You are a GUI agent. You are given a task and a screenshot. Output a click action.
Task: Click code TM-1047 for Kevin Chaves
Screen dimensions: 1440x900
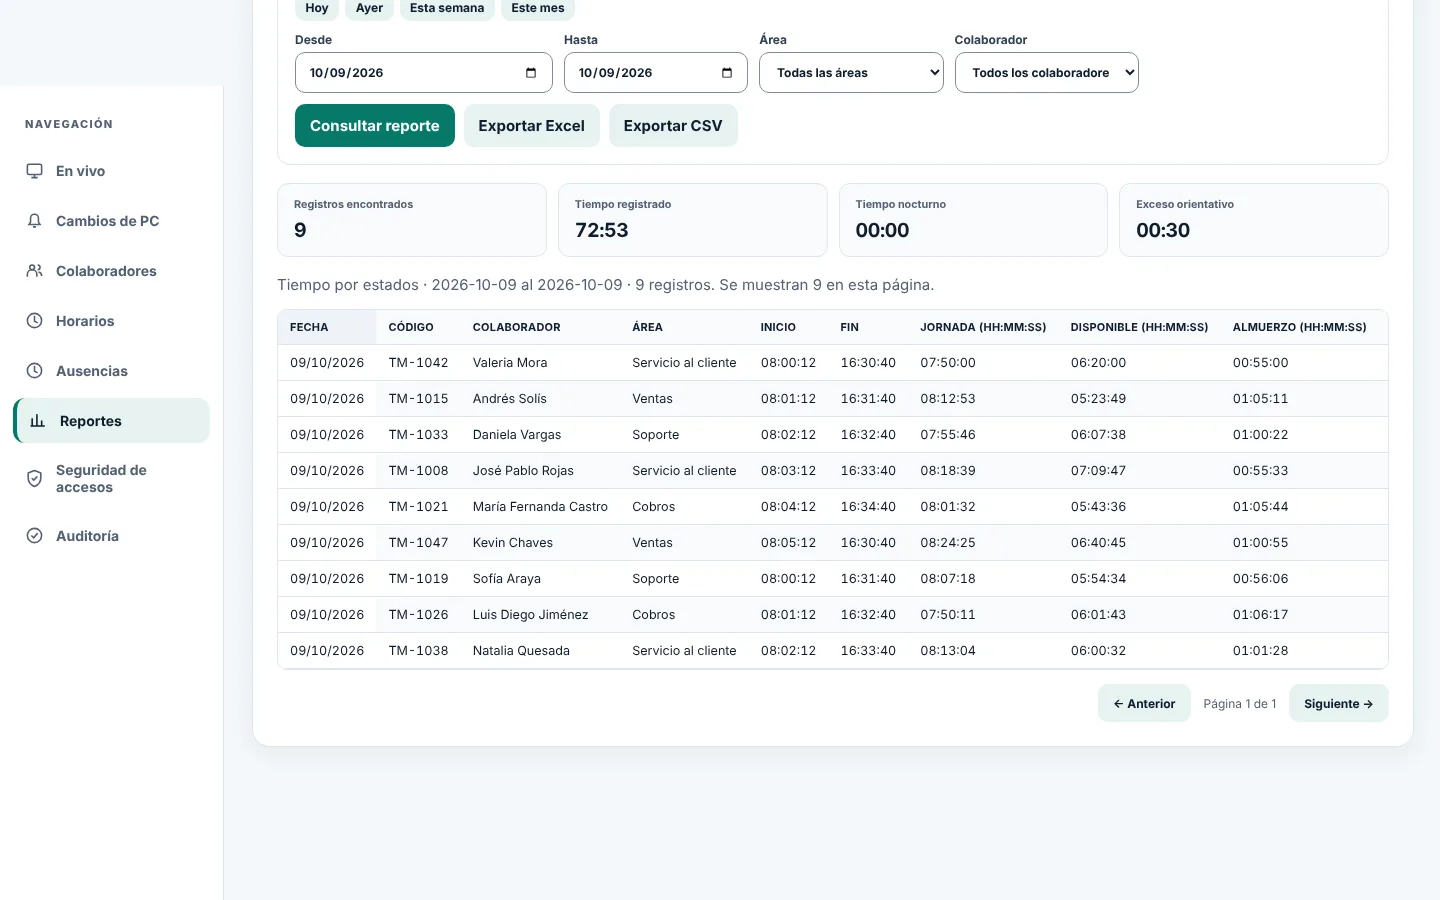pos(419,543)
